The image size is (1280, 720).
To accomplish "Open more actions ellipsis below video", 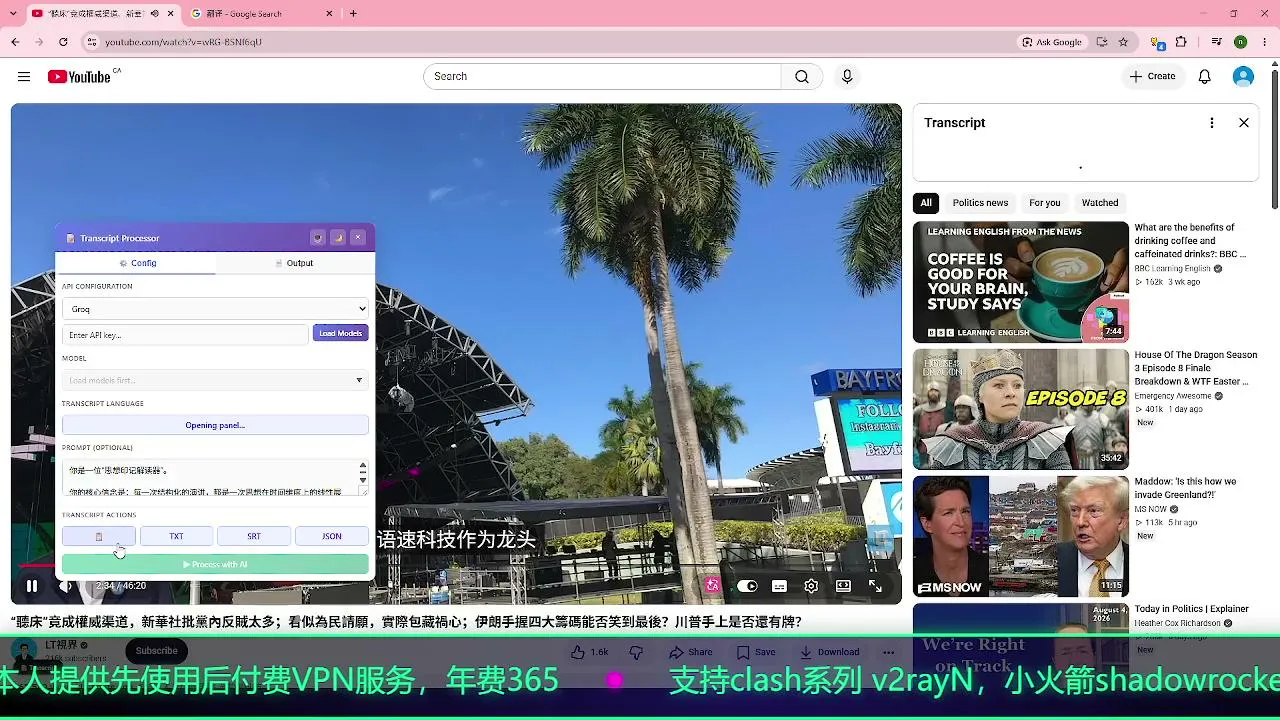I will point(888,652).
